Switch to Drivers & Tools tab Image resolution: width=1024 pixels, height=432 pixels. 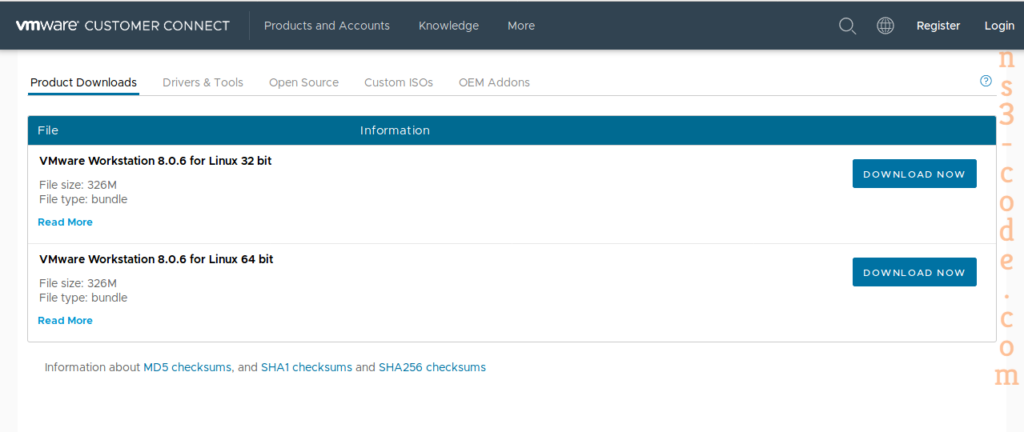point(202,83)
